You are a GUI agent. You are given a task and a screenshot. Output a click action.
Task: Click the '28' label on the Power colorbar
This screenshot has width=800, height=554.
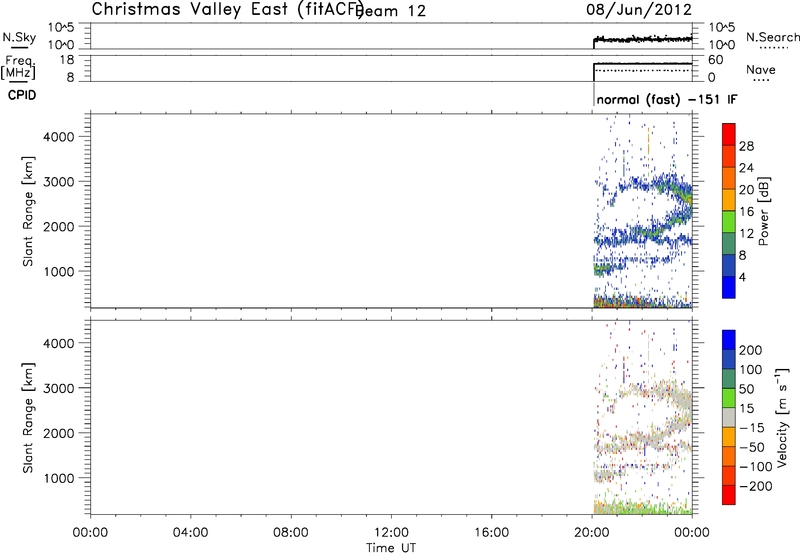click(746, 146)
